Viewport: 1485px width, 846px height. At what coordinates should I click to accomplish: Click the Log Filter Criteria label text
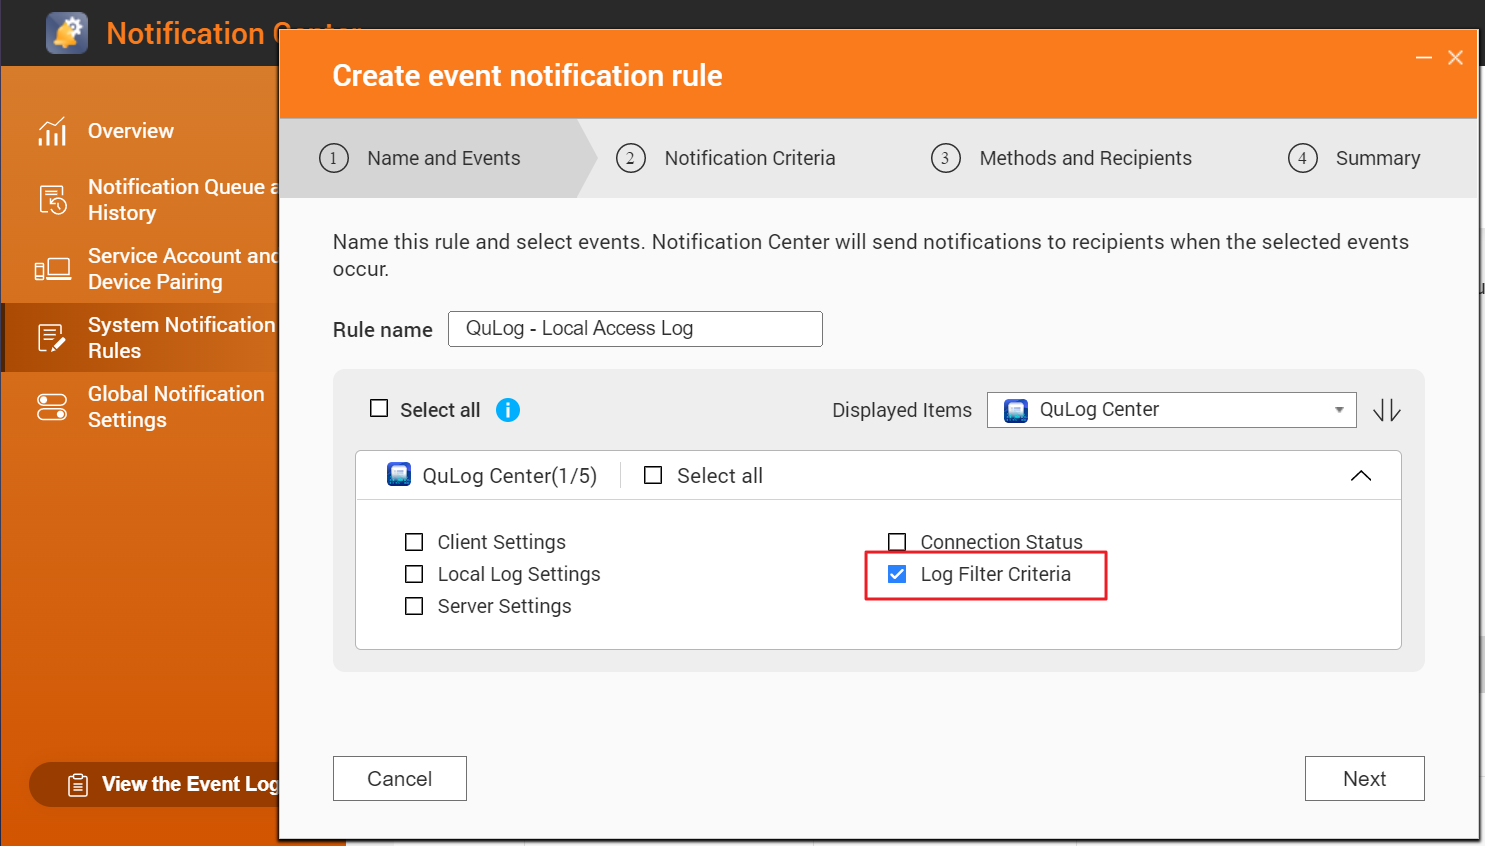pos(996,574)
